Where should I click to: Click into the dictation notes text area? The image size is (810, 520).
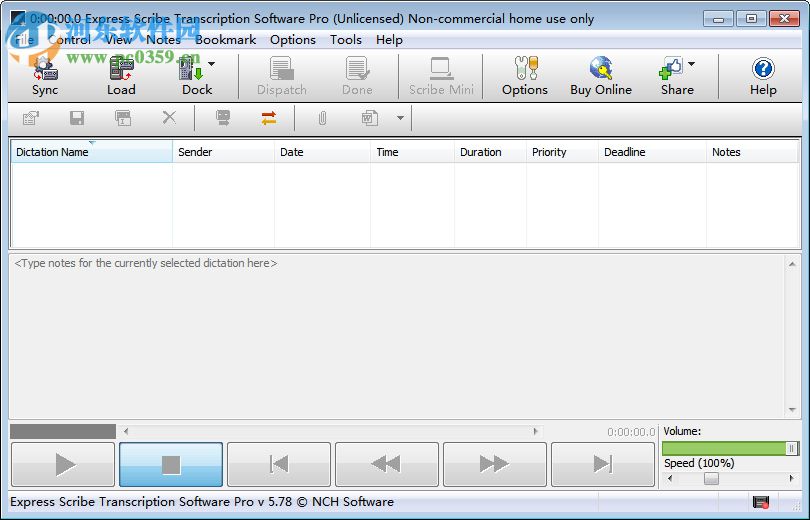(x=397, y=336)
